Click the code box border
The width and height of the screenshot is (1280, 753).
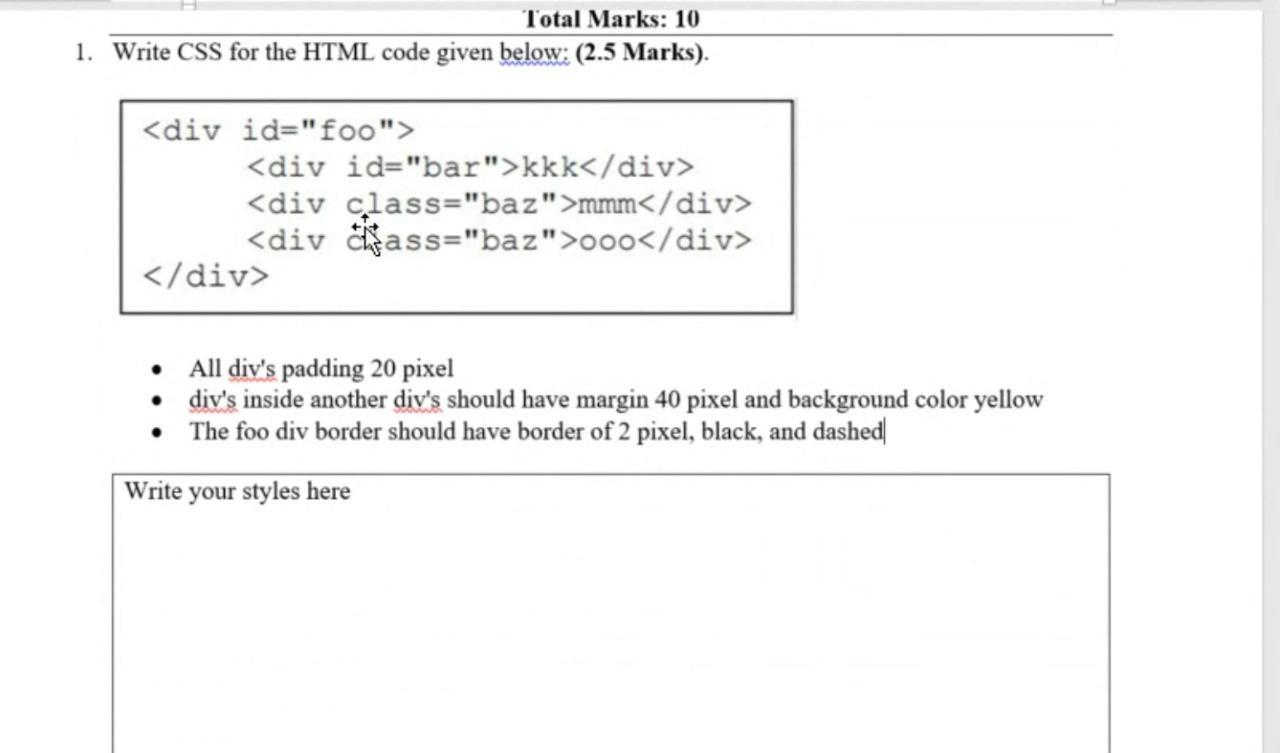pyautogui.click(x=457, y=99)
